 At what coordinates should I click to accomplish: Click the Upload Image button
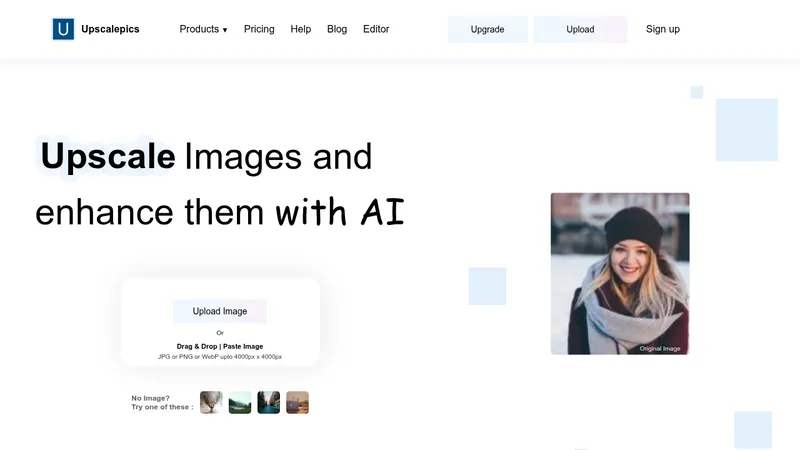point(220,311)
